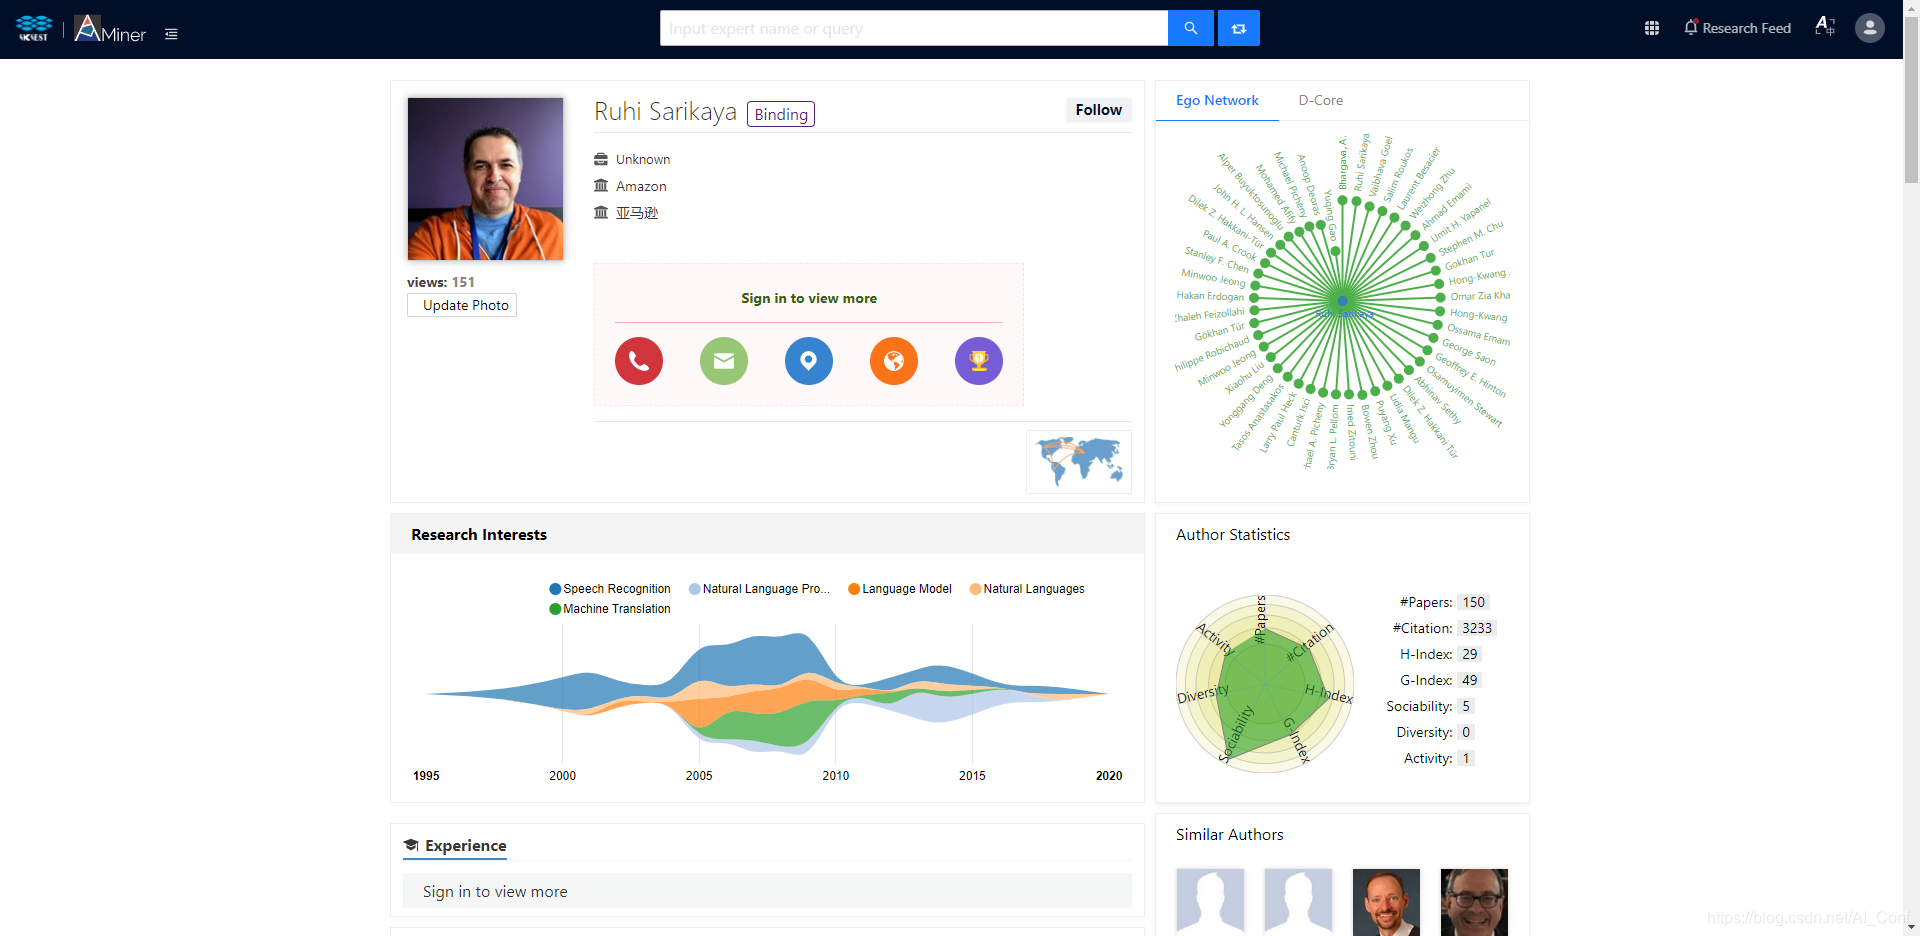This screenshot has width=1920, height=936.
Task: Switch to the Ego Network tab
Action: 1217,100
